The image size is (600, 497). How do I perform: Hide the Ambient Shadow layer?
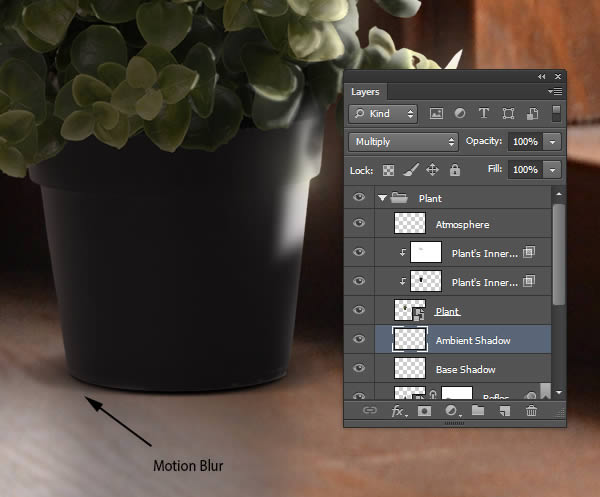click(x=359, y=339)
